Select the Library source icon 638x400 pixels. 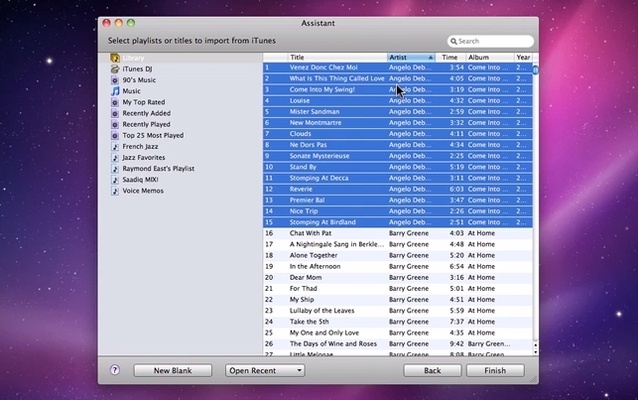point(115,58)
